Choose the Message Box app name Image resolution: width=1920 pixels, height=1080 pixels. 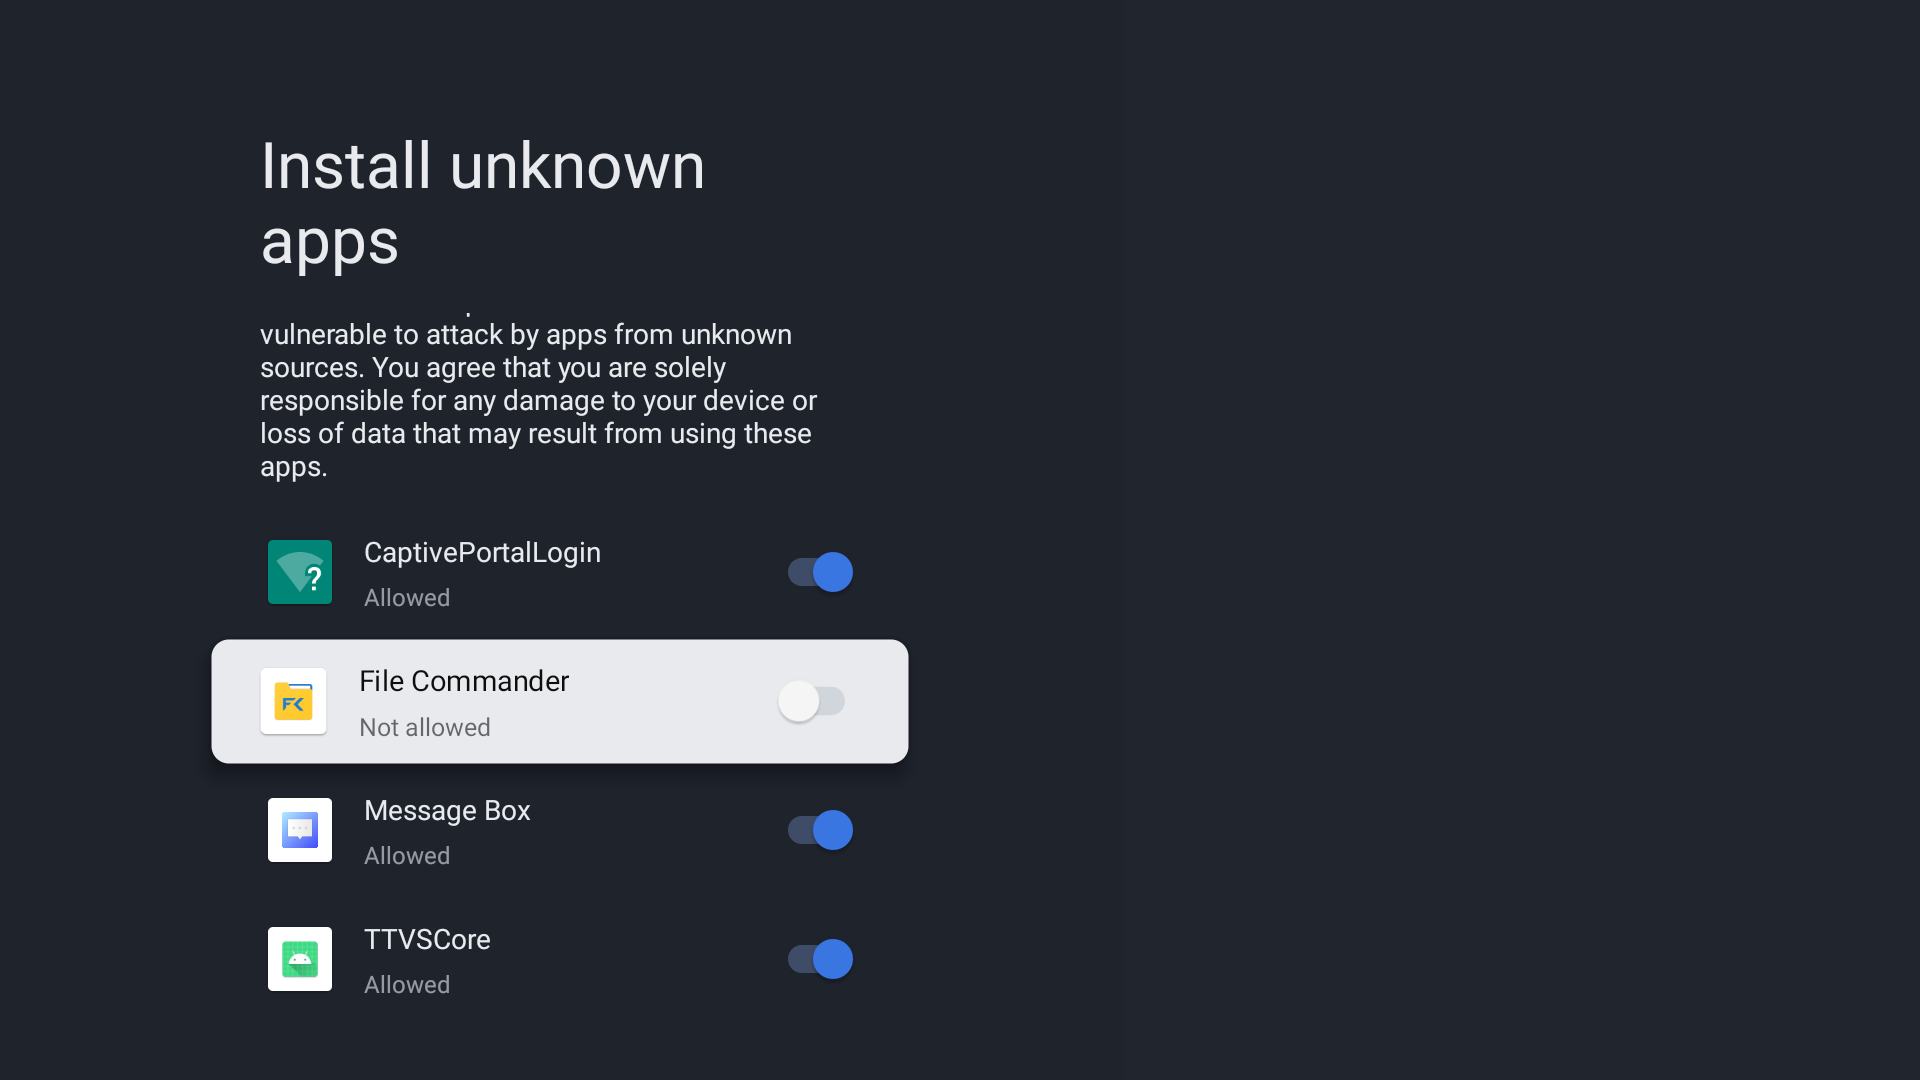(x=447, y=811)
